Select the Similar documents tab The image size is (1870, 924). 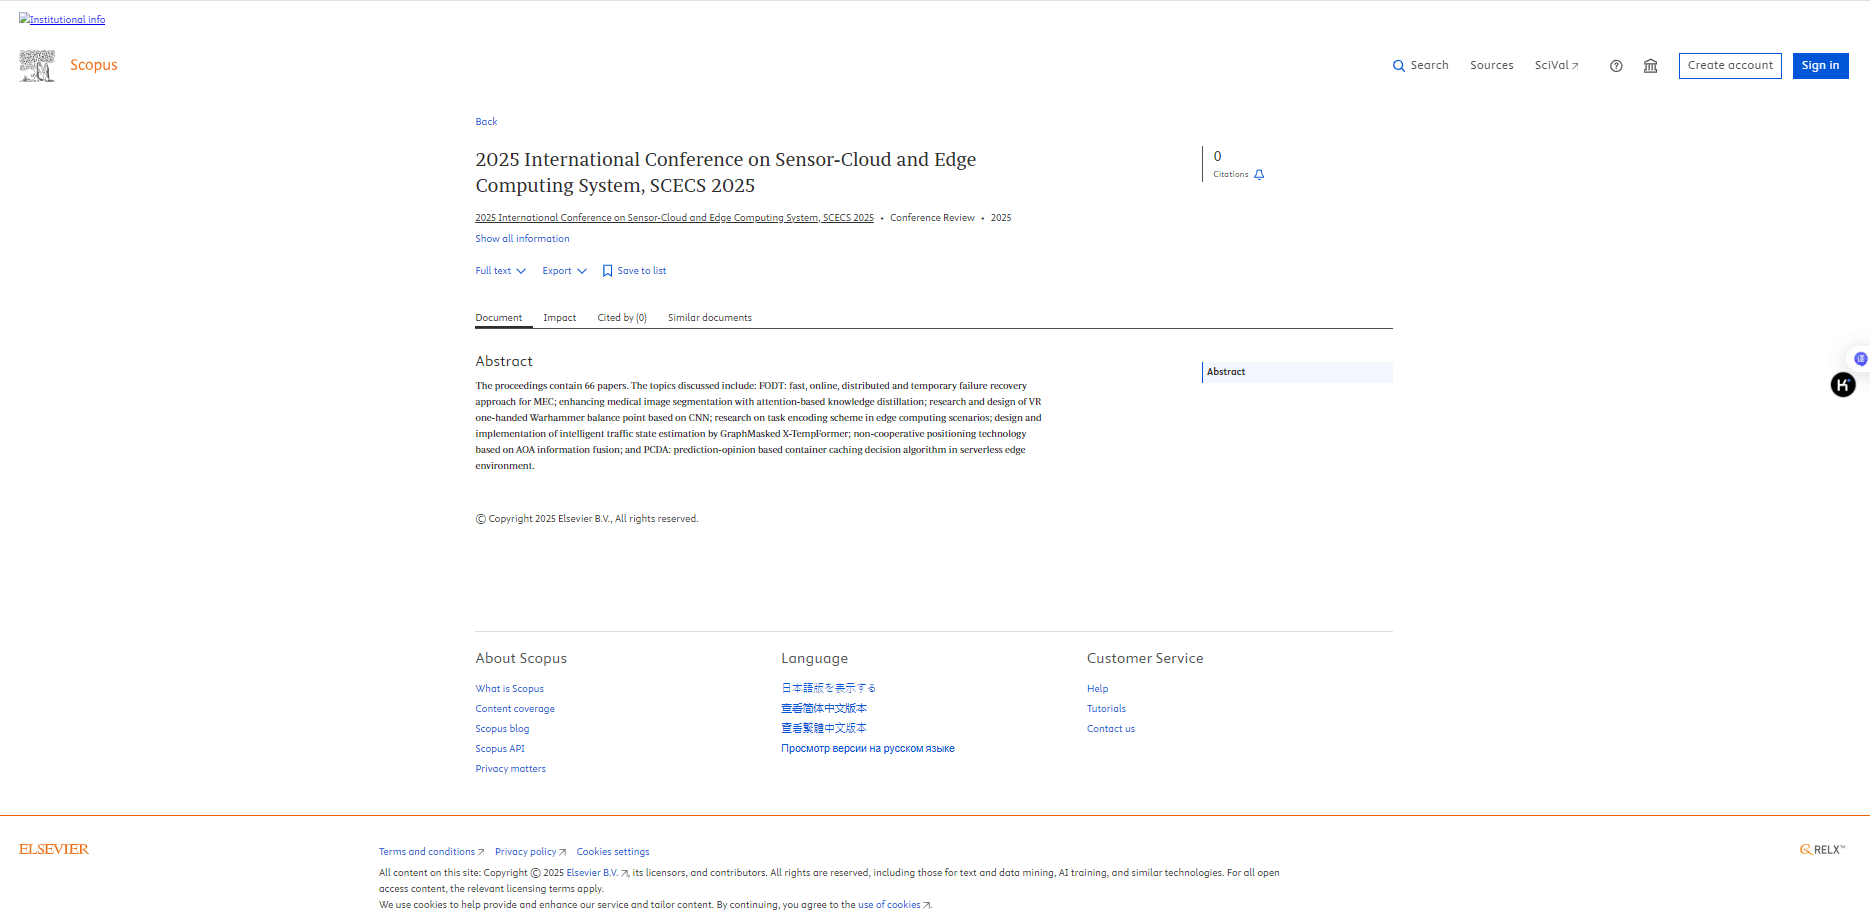coord(709,318)
